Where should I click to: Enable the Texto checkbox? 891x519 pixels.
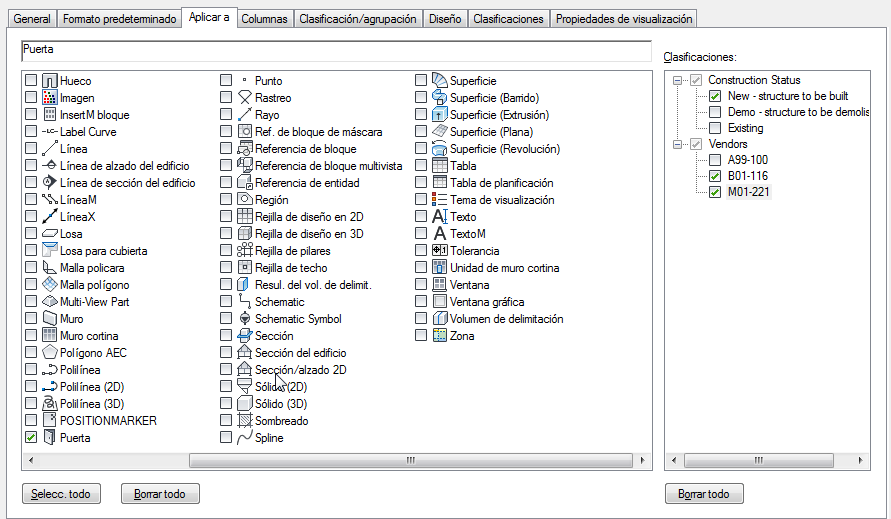point(421,217)
